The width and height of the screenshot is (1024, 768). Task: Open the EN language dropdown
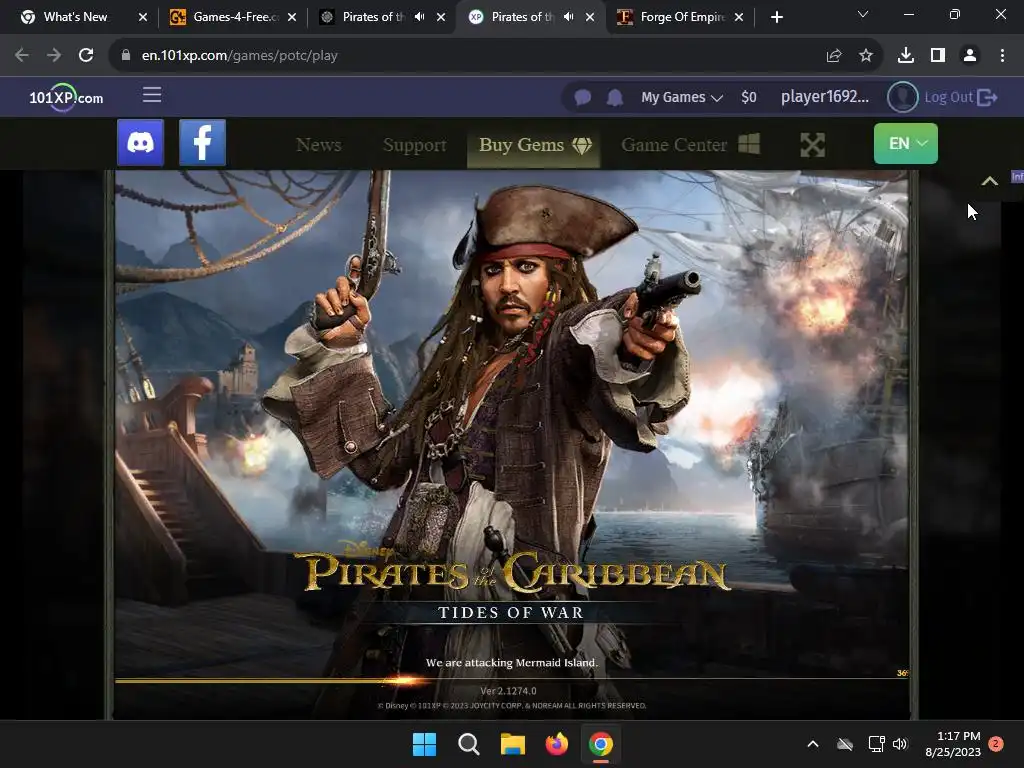point(906,144)
